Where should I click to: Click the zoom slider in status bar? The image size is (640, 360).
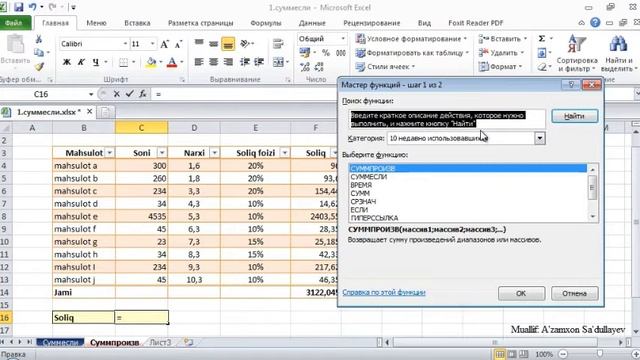(x=599, y=354)
